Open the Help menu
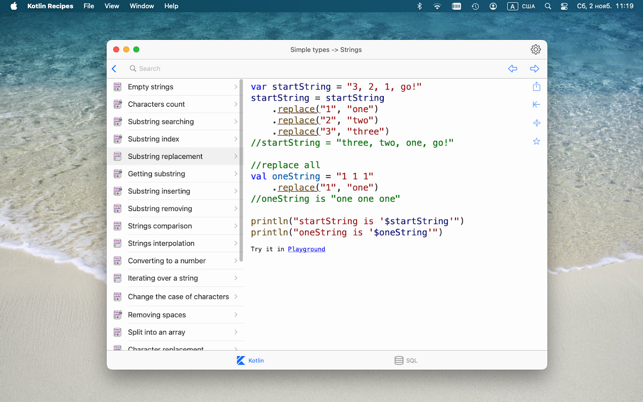643x402 pixels. point(171,6)
